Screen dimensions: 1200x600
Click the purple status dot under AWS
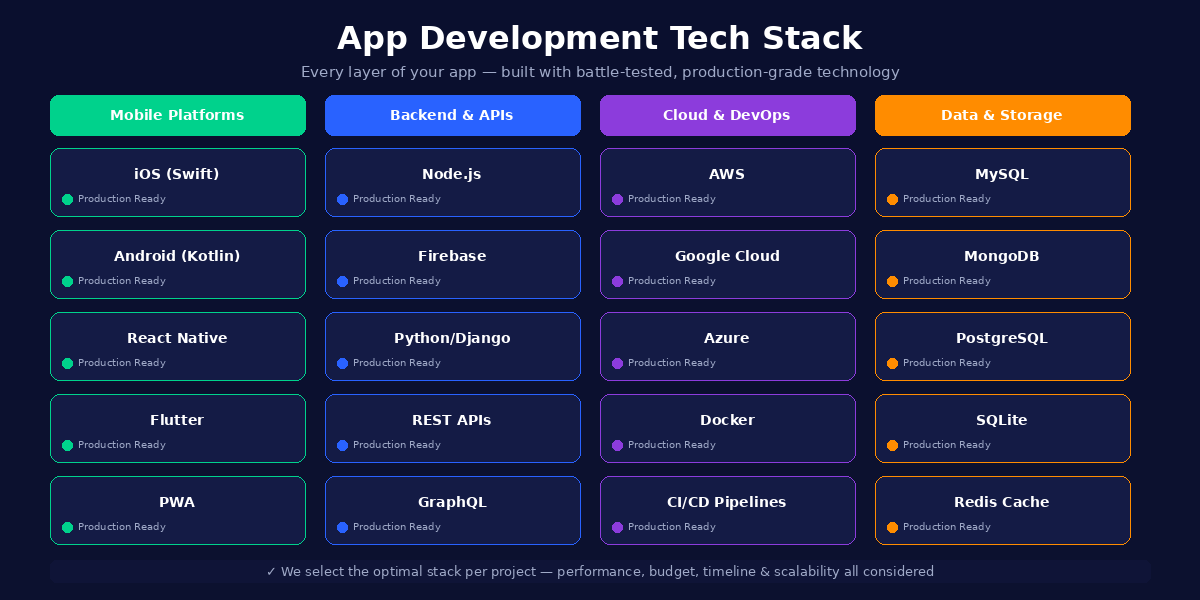tap(618, 199)
